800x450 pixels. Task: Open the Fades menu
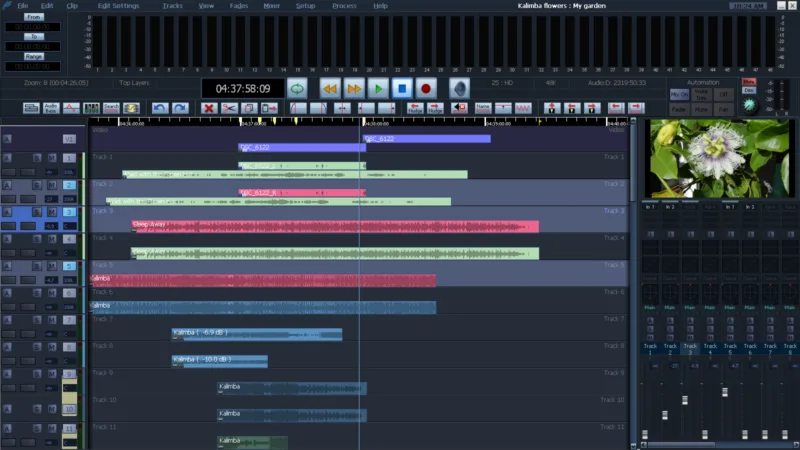[x=238, y=6]
